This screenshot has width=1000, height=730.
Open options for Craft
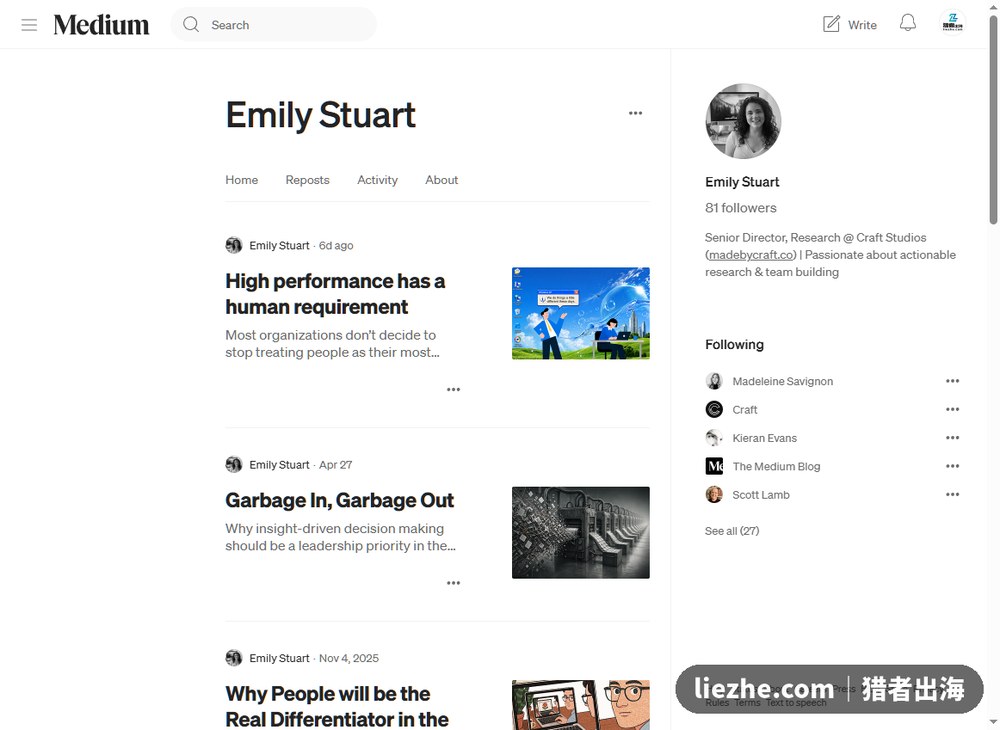(x=952, y=409)
